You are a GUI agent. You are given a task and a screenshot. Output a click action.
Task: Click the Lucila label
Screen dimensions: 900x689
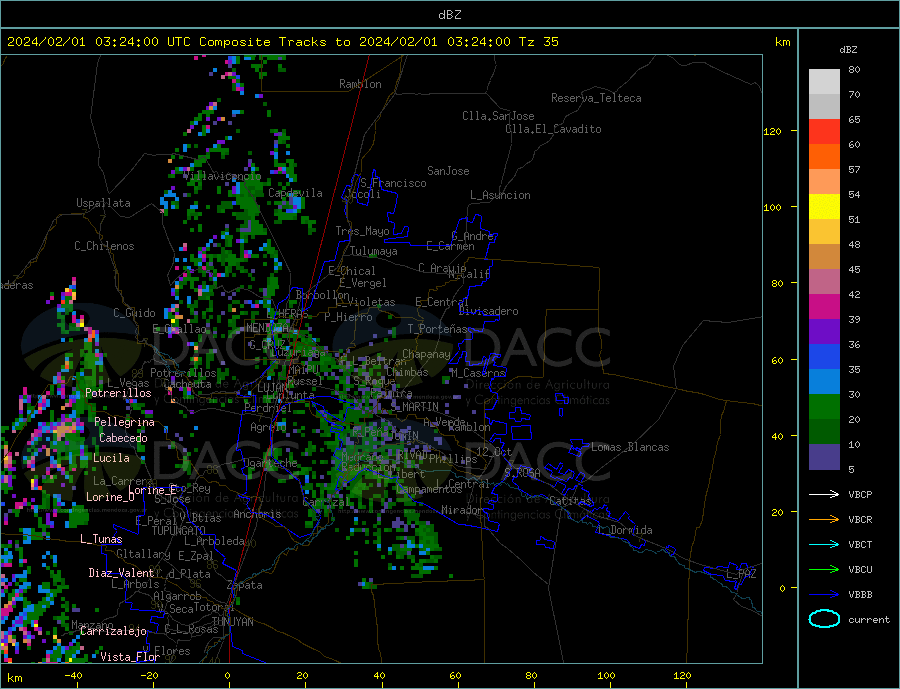coord(111,458)
